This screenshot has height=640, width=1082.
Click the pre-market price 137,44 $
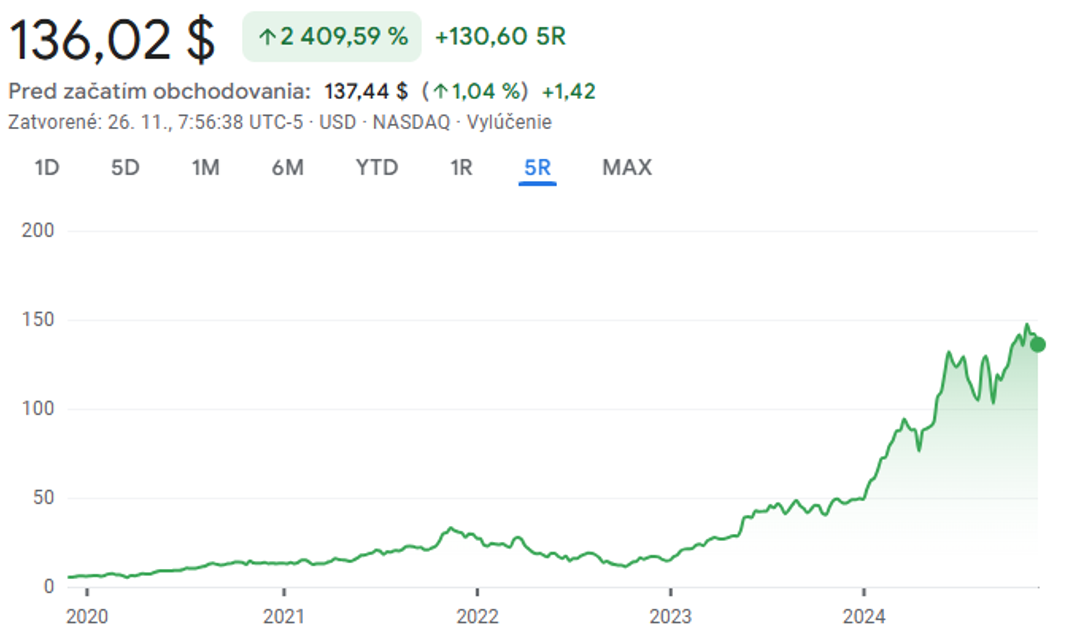point(366,92)
